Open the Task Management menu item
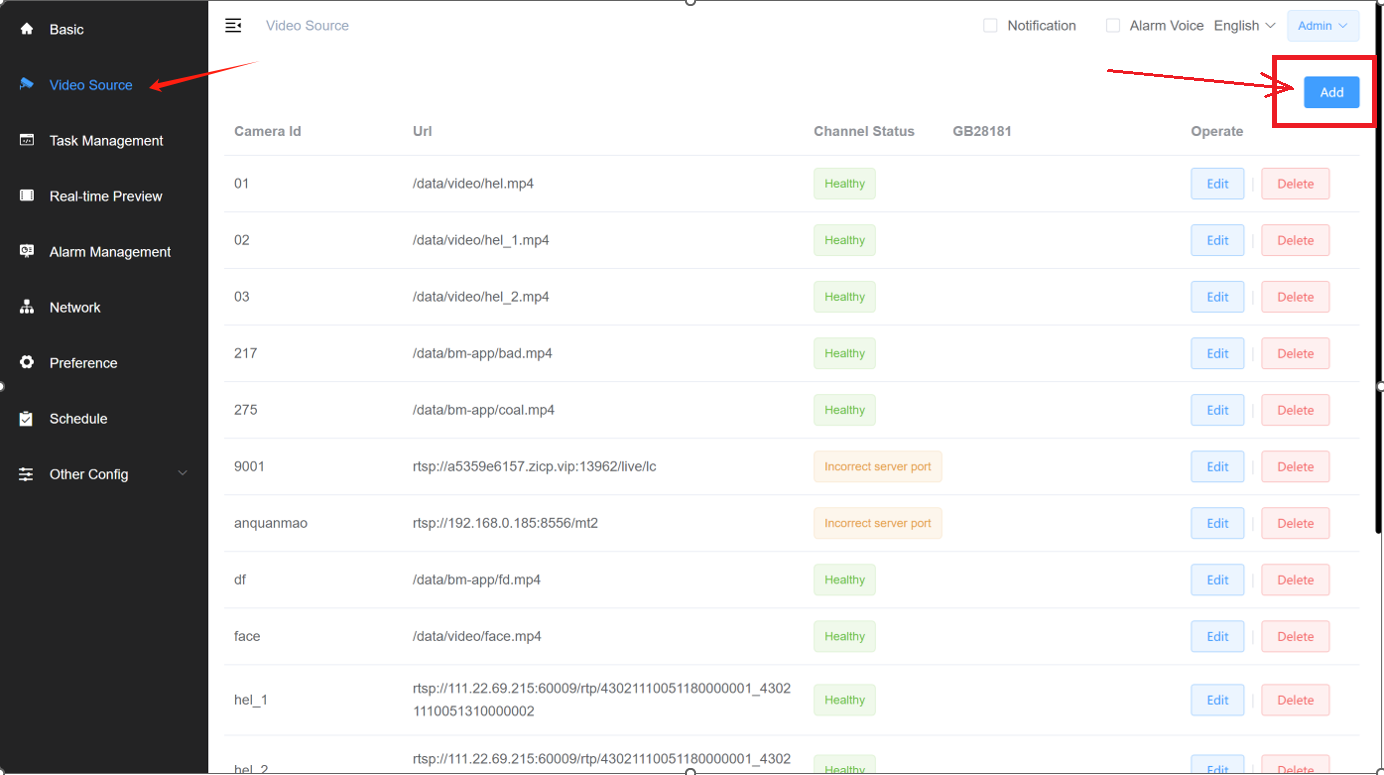 (x=106, y=141)
